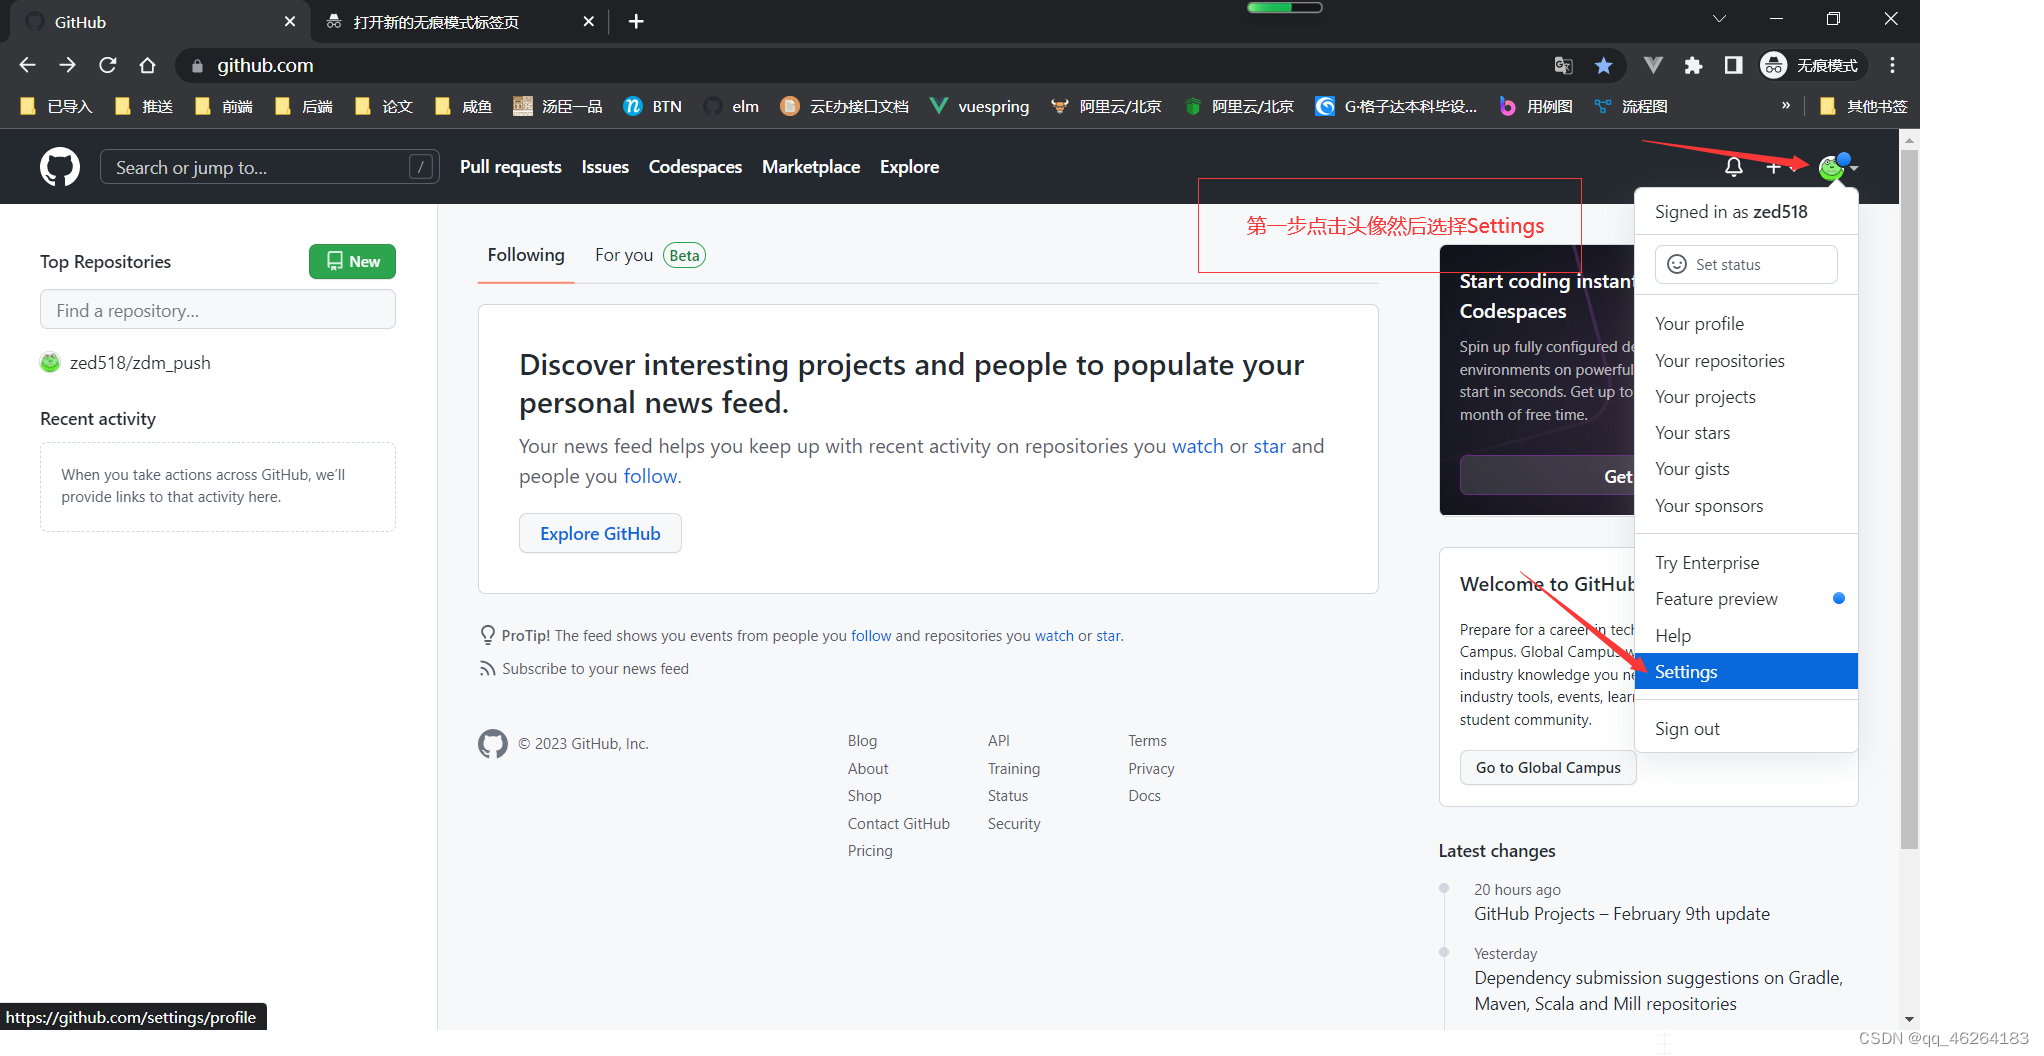Image resolution: width=2044 pixels, height=1056 pixels.
Task: Open the 后端 bookmark folder
Action: (x=303, y=106)
